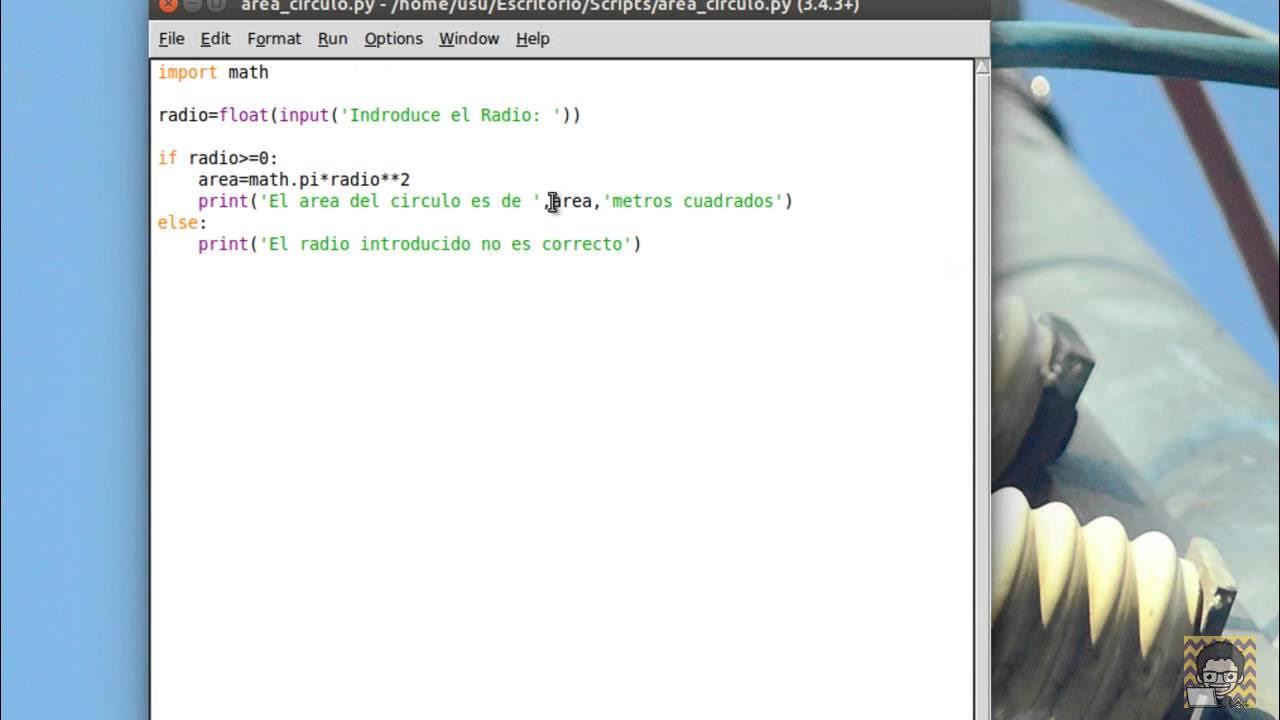This screenshot has width=1280, height=720.
Task: Click 'El radio introducido no es correcto' string
Action: pyautogui.click(x=445, y=244)
